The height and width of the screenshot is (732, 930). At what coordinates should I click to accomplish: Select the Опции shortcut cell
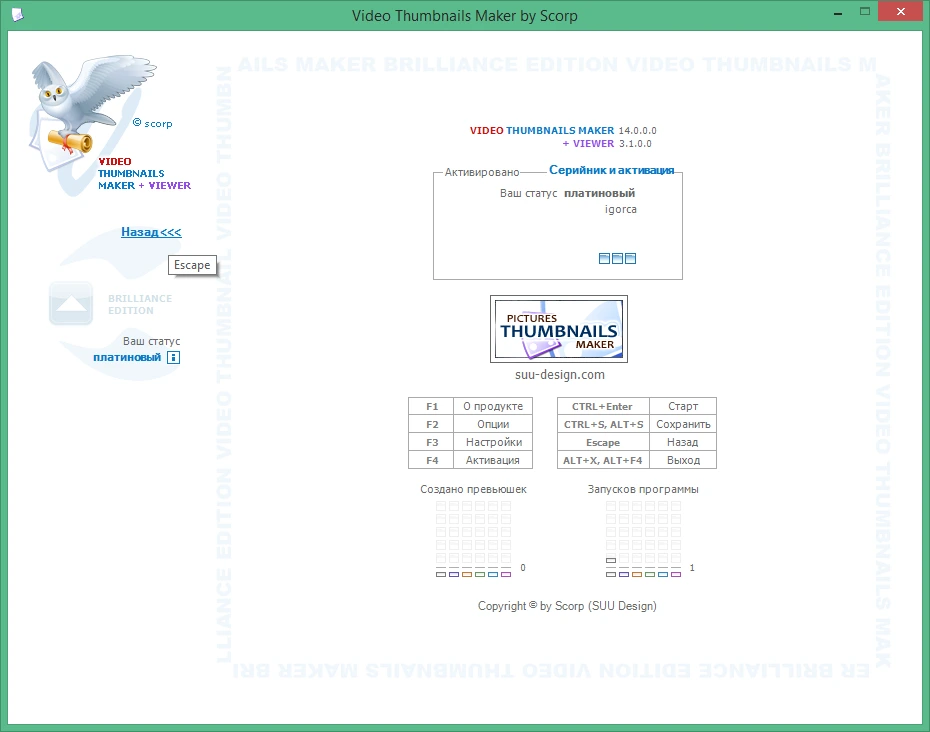click(493, 424)
